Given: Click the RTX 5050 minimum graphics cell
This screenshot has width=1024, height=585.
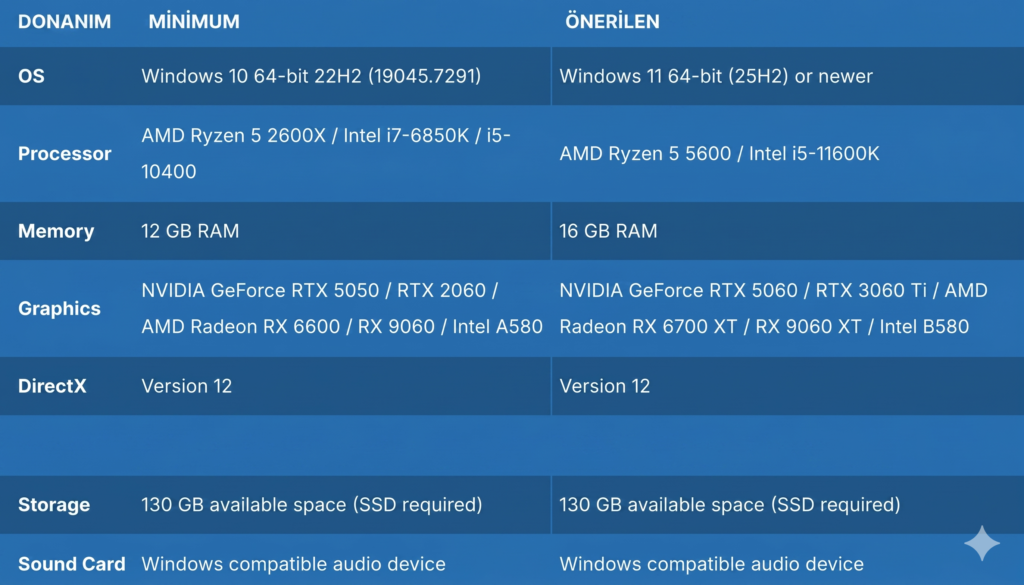Looking at the screenshot, I should (342, 308).
